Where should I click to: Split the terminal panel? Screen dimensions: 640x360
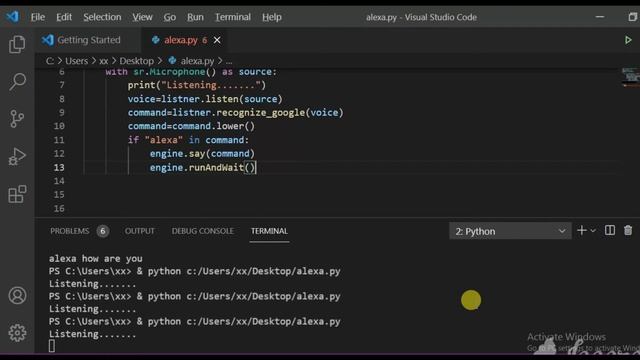610,231
